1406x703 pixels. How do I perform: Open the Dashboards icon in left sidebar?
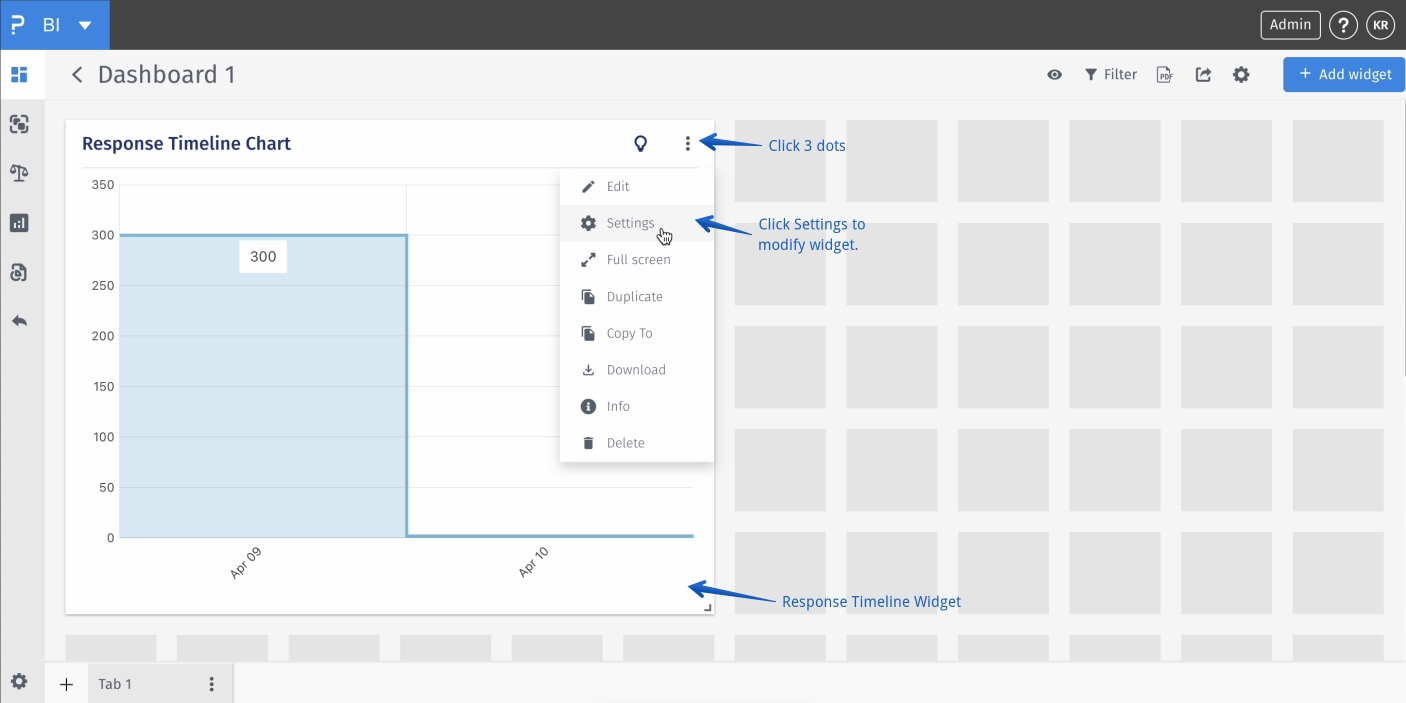pyautogui.click(x=19, y=75)
